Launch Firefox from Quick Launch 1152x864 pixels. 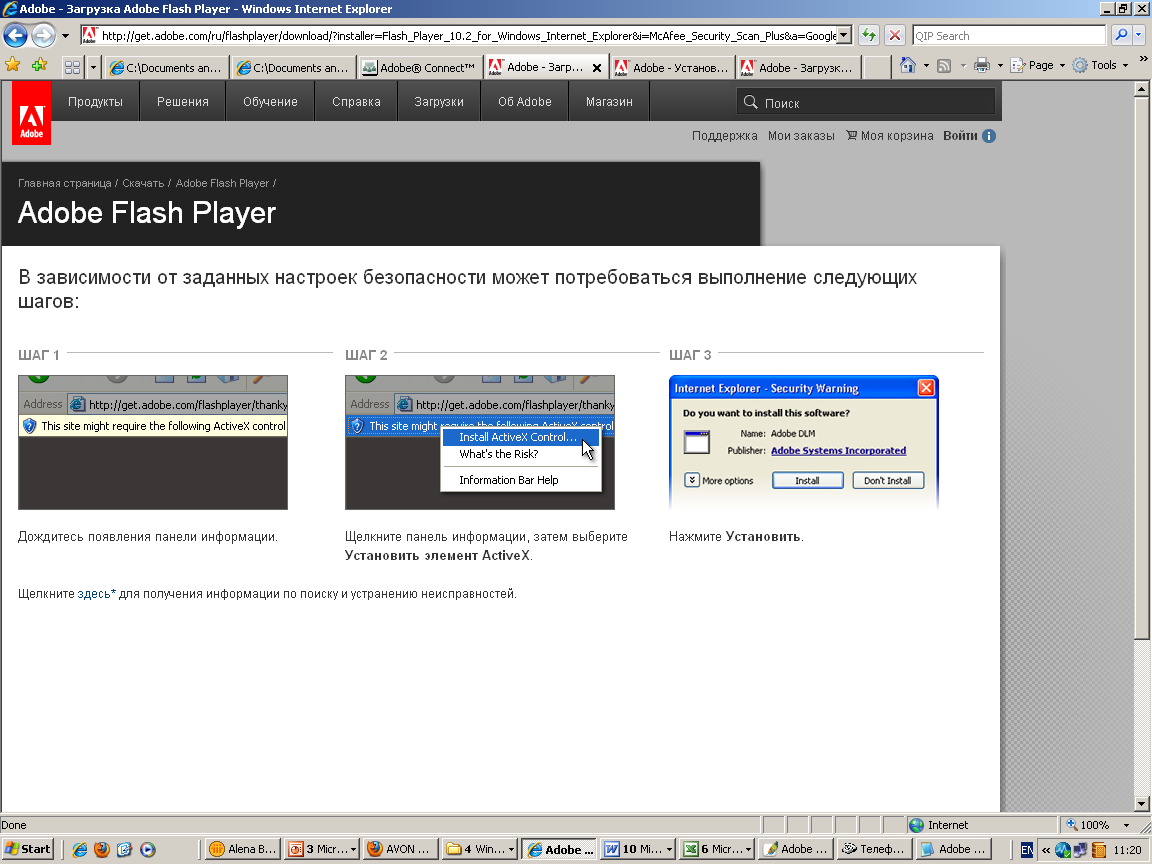tap(101, 849)
